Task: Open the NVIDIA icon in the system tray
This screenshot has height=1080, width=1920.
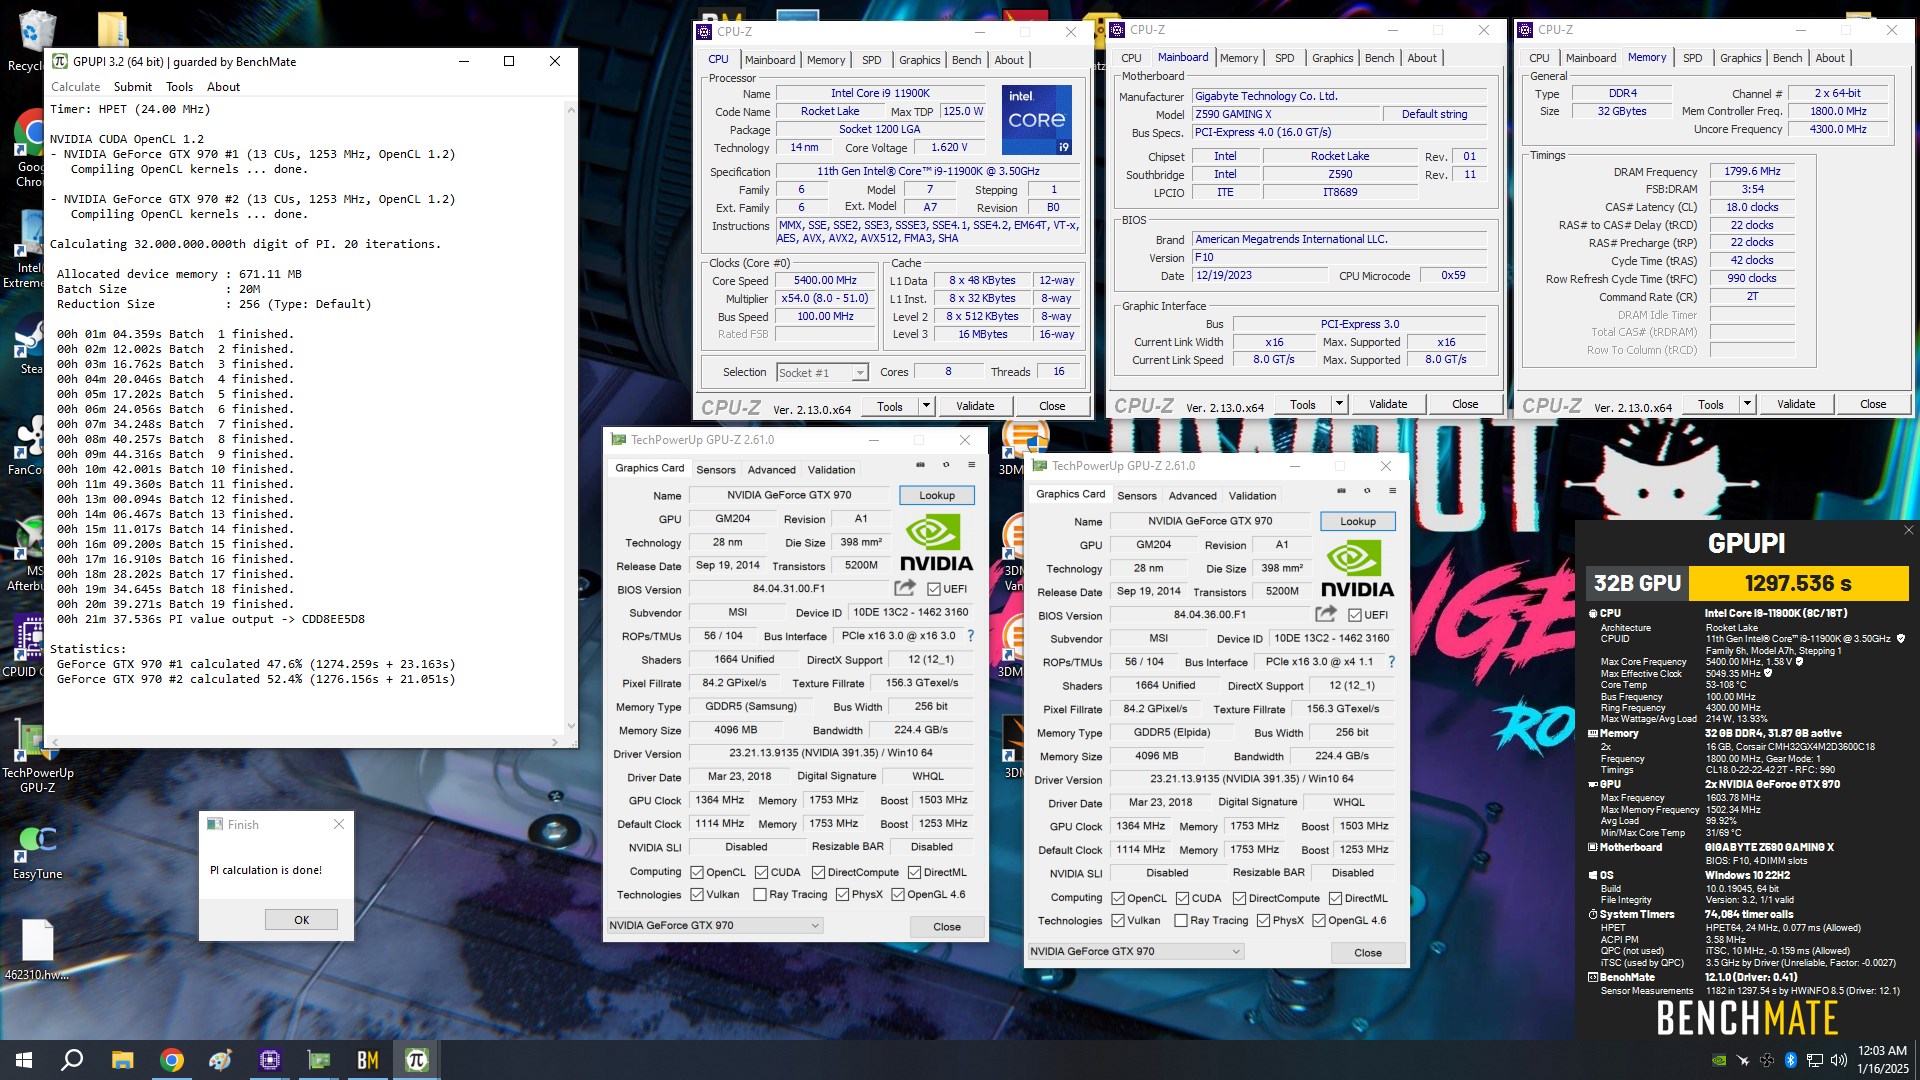Action: (1718, 1060)
